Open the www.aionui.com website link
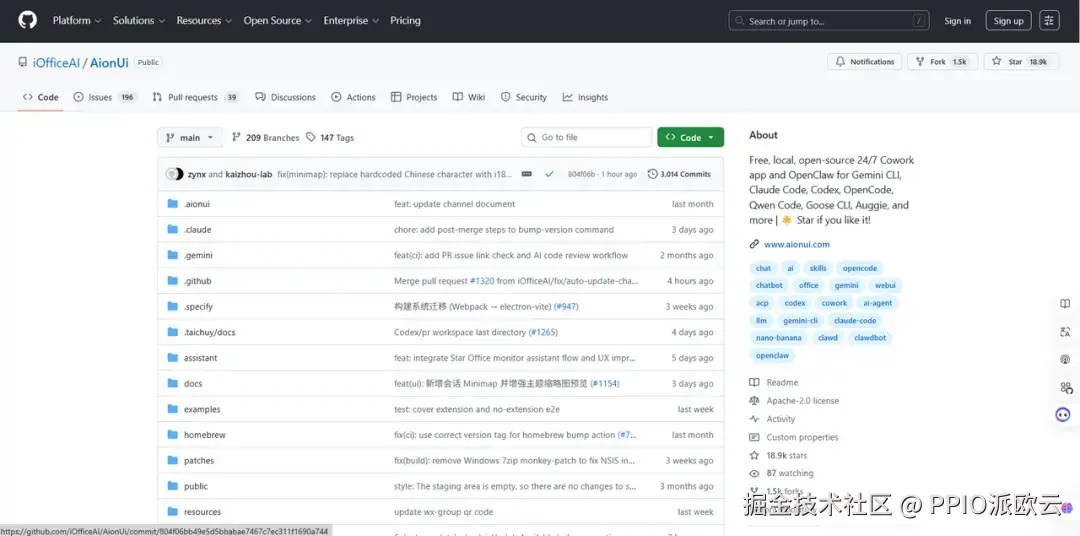This screenshot has width=1080, height=536. (x=796, y=245)
